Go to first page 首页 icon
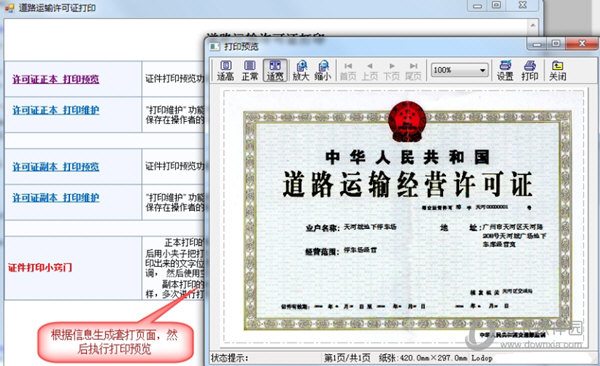This screenshot has height=366, width=600. pyautogui.click(x=348, y=71)
